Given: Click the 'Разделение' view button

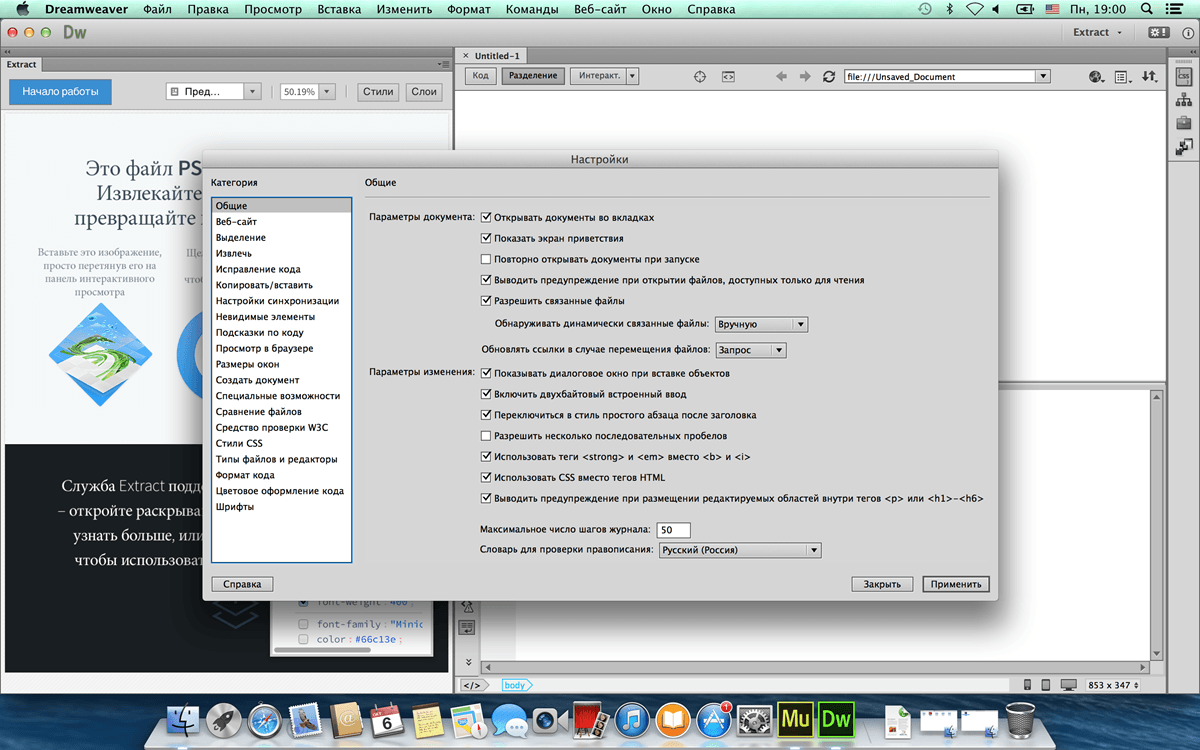Looking at the screenshot, I should coord(533,76).
